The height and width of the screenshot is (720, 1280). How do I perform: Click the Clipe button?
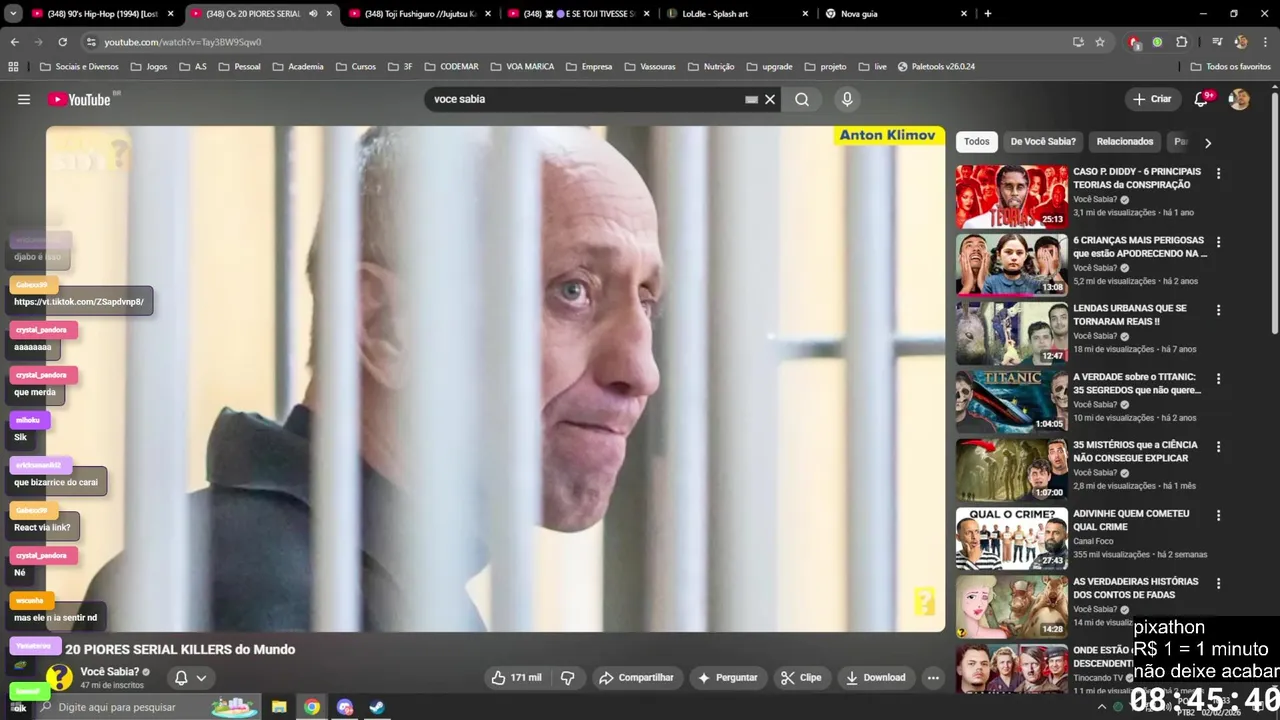click(801, 677)
